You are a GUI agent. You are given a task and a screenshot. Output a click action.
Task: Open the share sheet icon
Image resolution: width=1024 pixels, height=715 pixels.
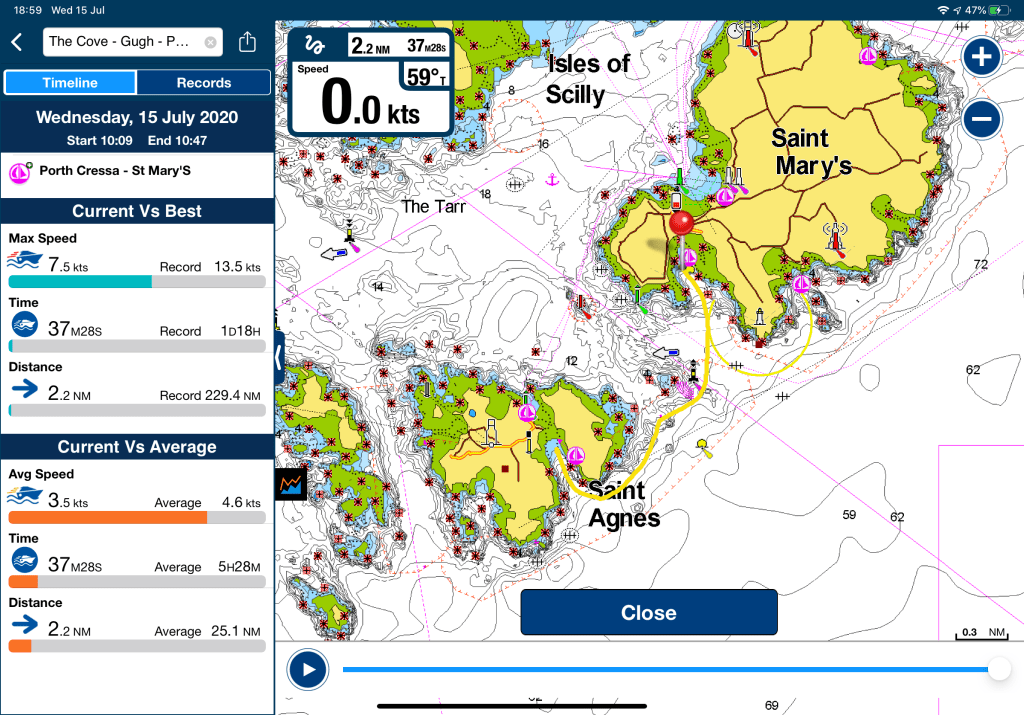point(248,42)
